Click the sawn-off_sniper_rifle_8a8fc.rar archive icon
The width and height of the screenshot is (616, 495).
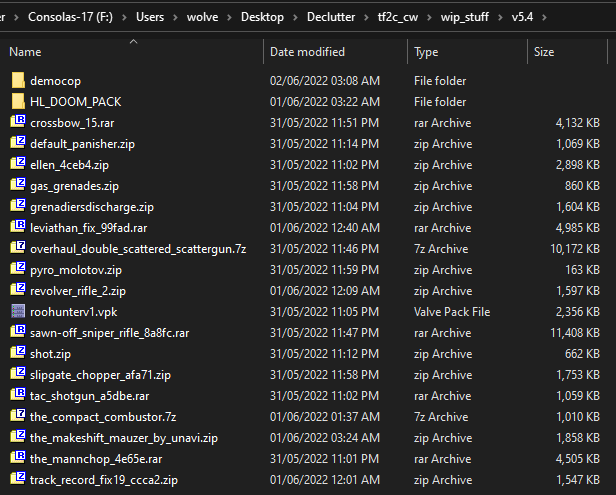point(18,332)
